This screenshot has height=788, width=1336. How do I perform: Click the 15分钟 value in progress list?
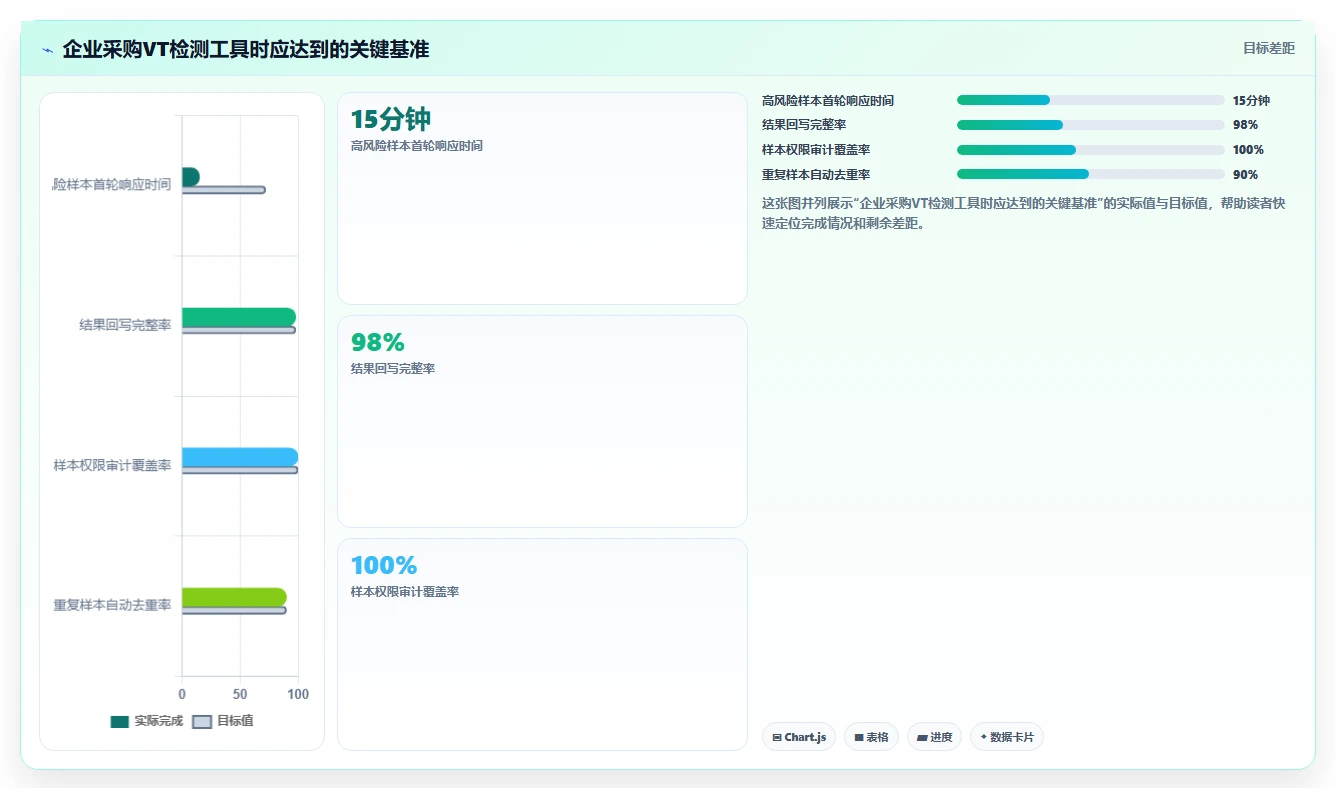(1251, 100)
